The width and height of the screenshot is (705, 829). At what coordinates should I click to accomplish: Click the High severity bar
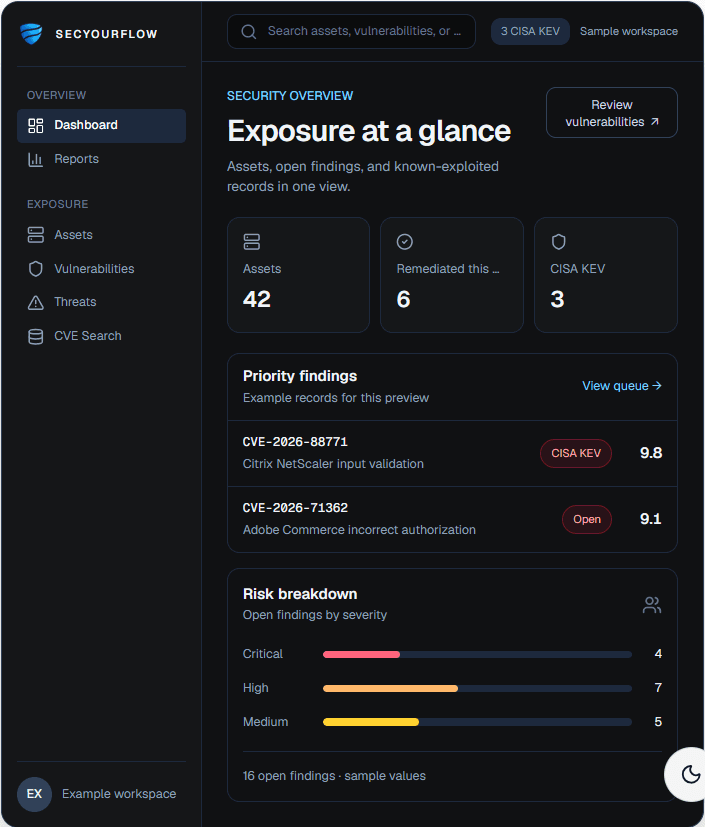[477, 688]
